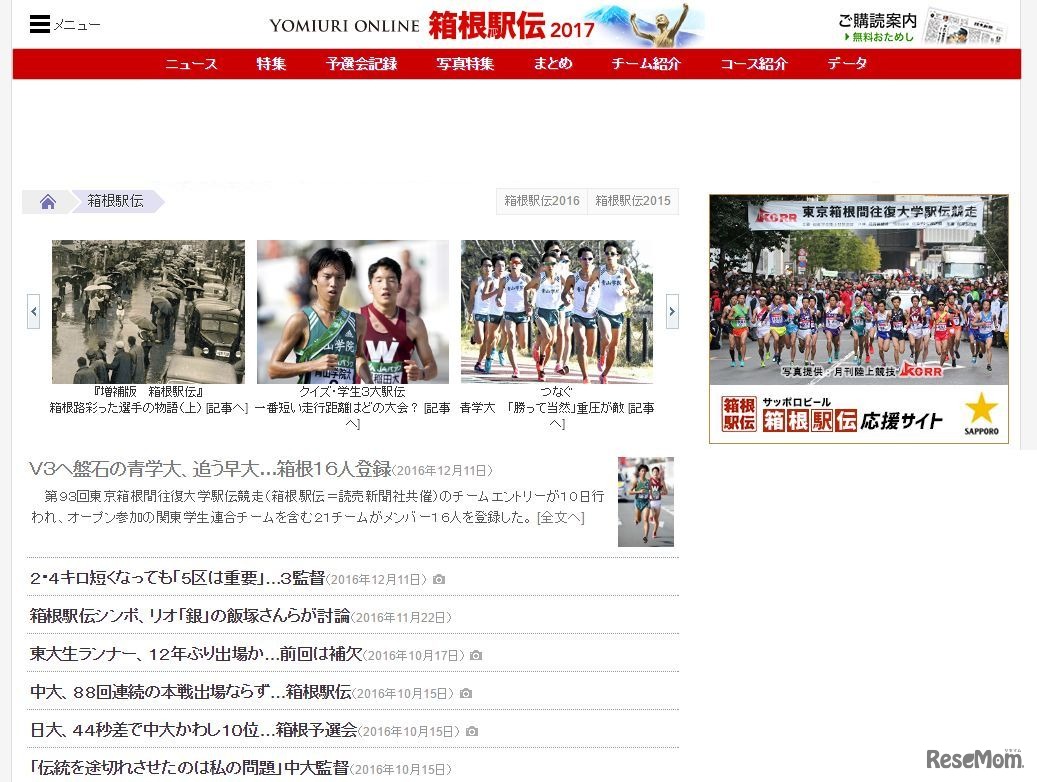Click camera icon beside 東大生ランナー headline

pyautogui.click(x=476, y=656)
